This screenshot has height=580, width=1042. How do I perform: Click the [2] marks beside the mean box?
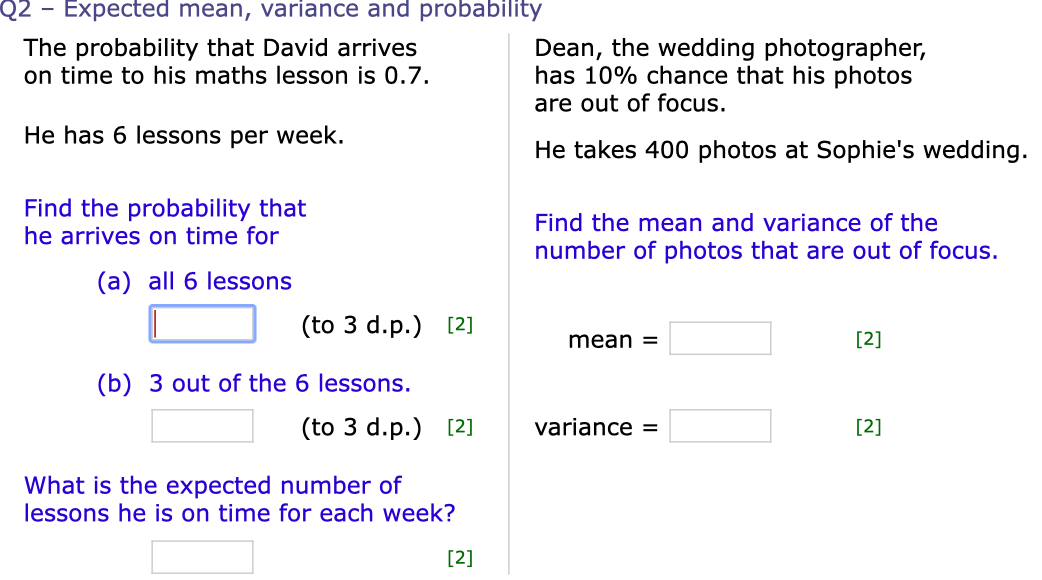(867, 339)
